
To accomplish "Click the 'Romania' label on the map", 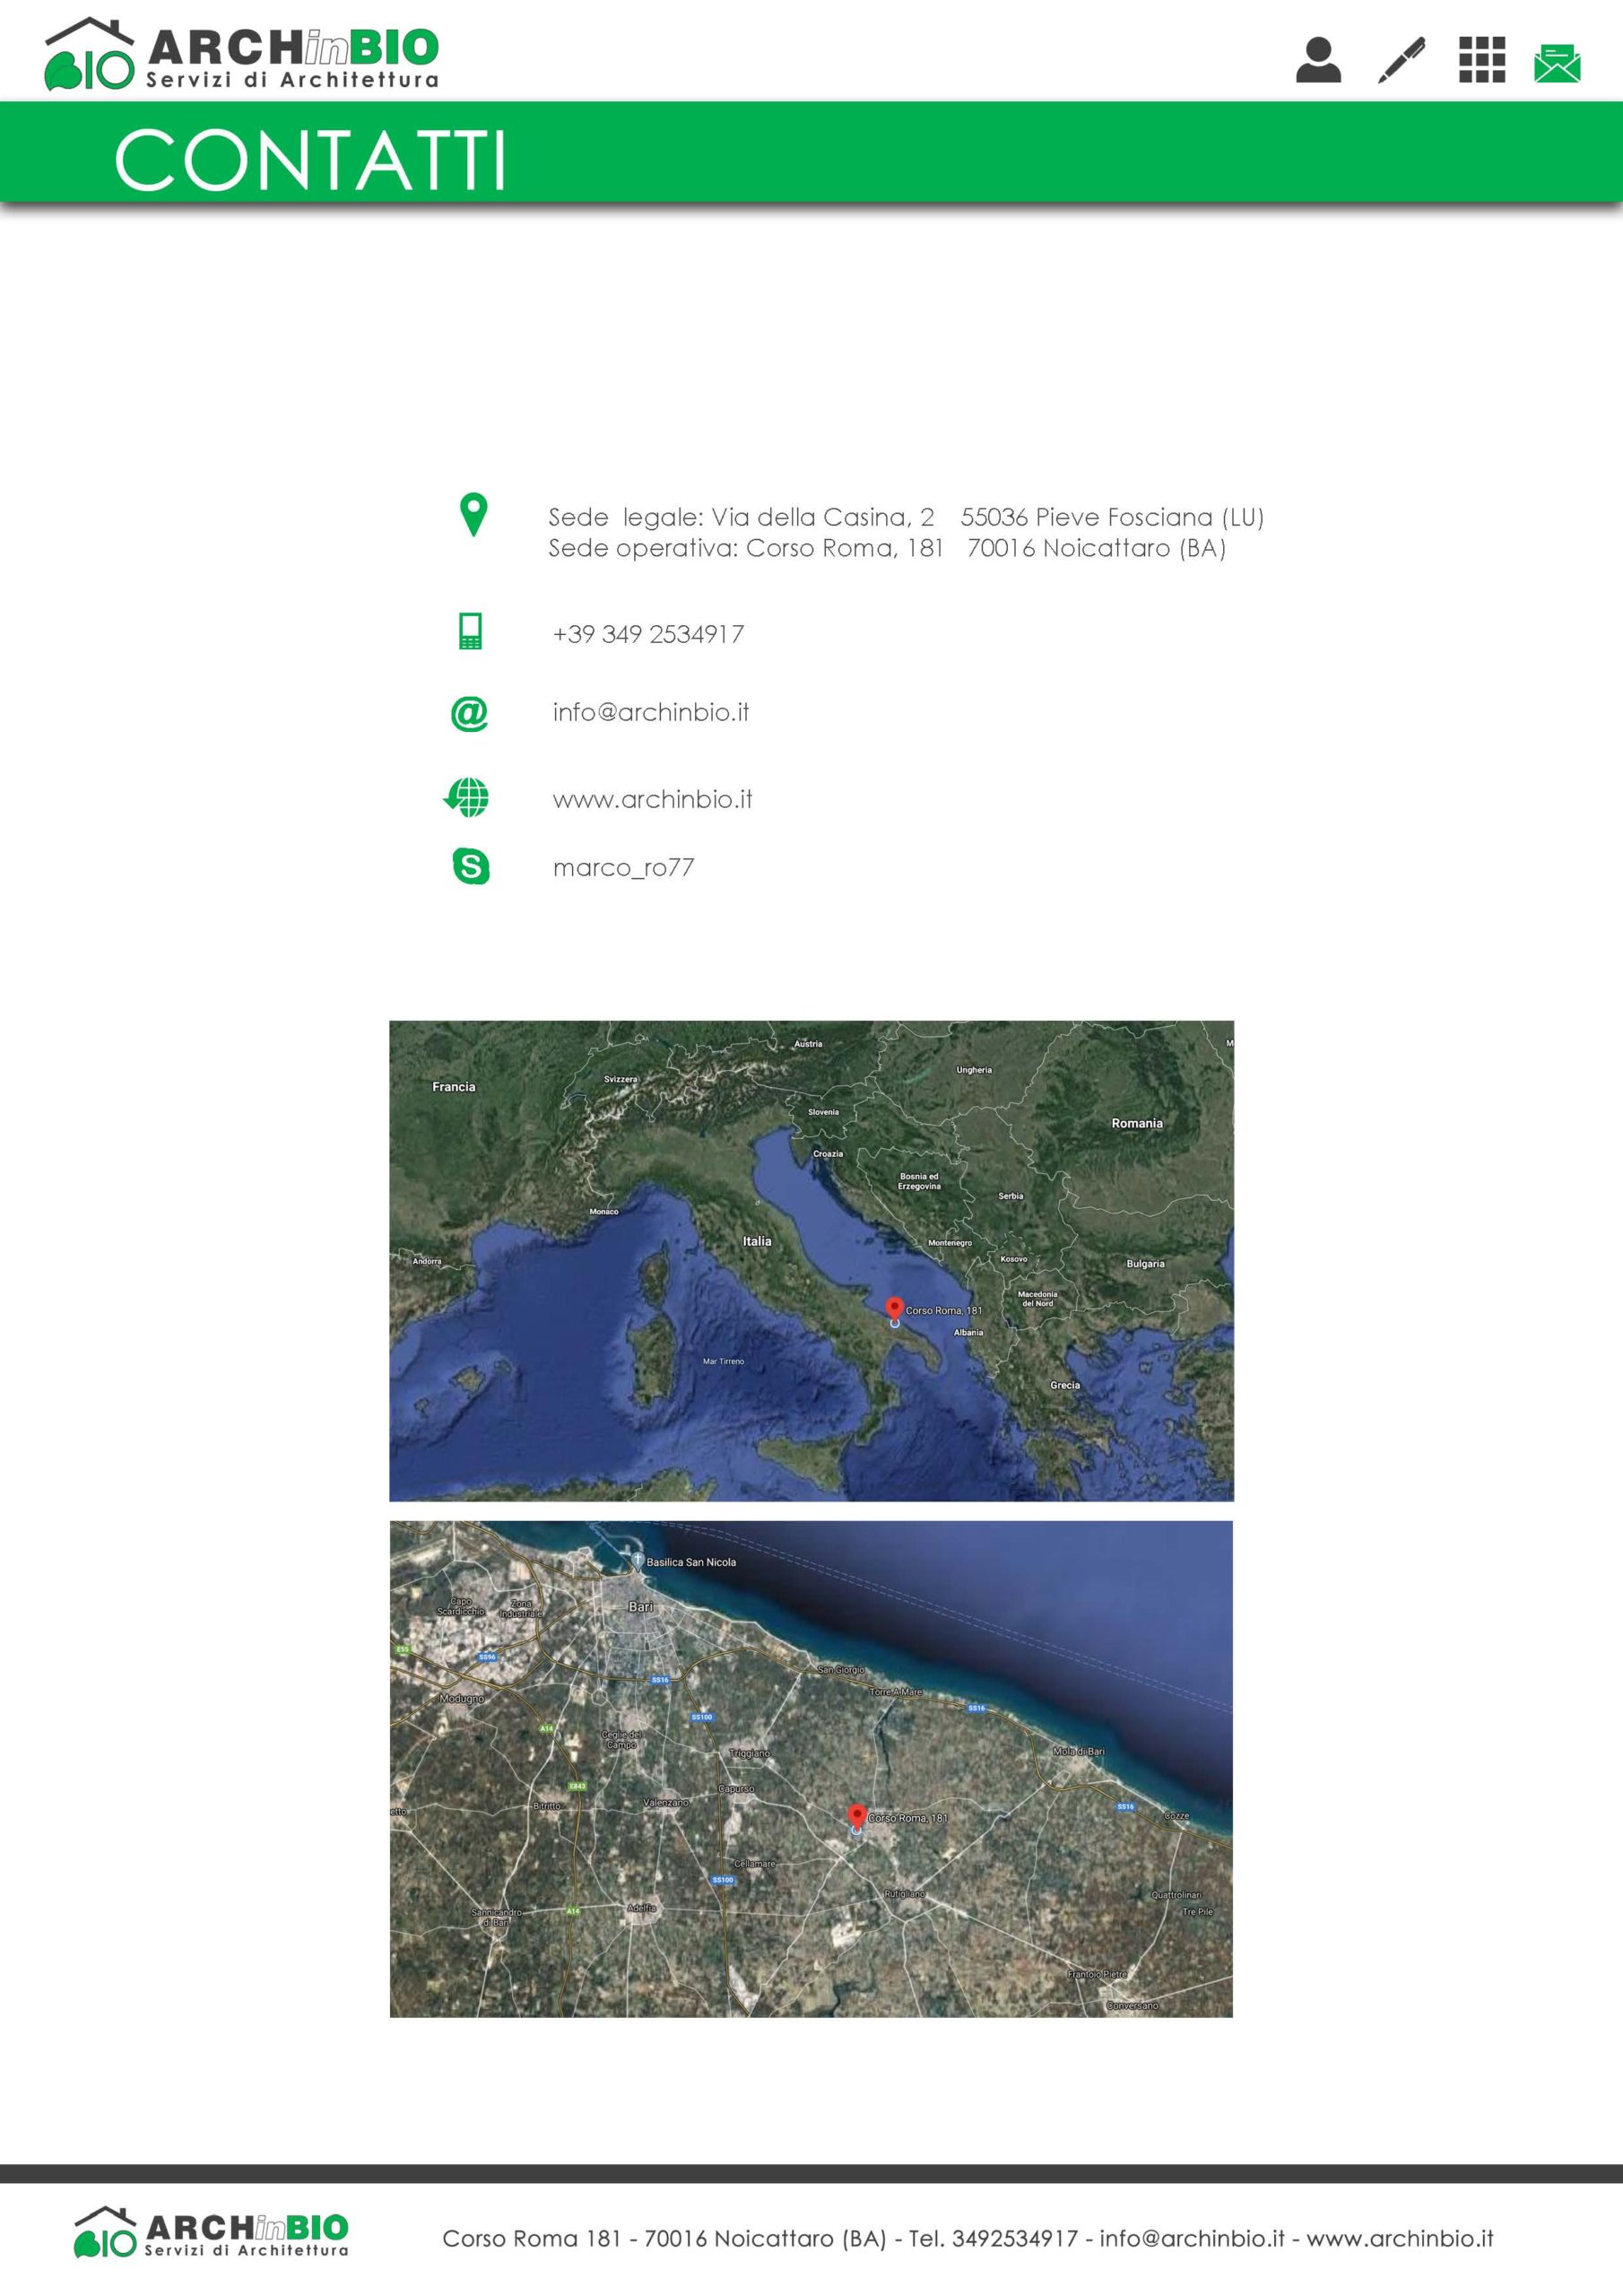I will [1137, 1123].
